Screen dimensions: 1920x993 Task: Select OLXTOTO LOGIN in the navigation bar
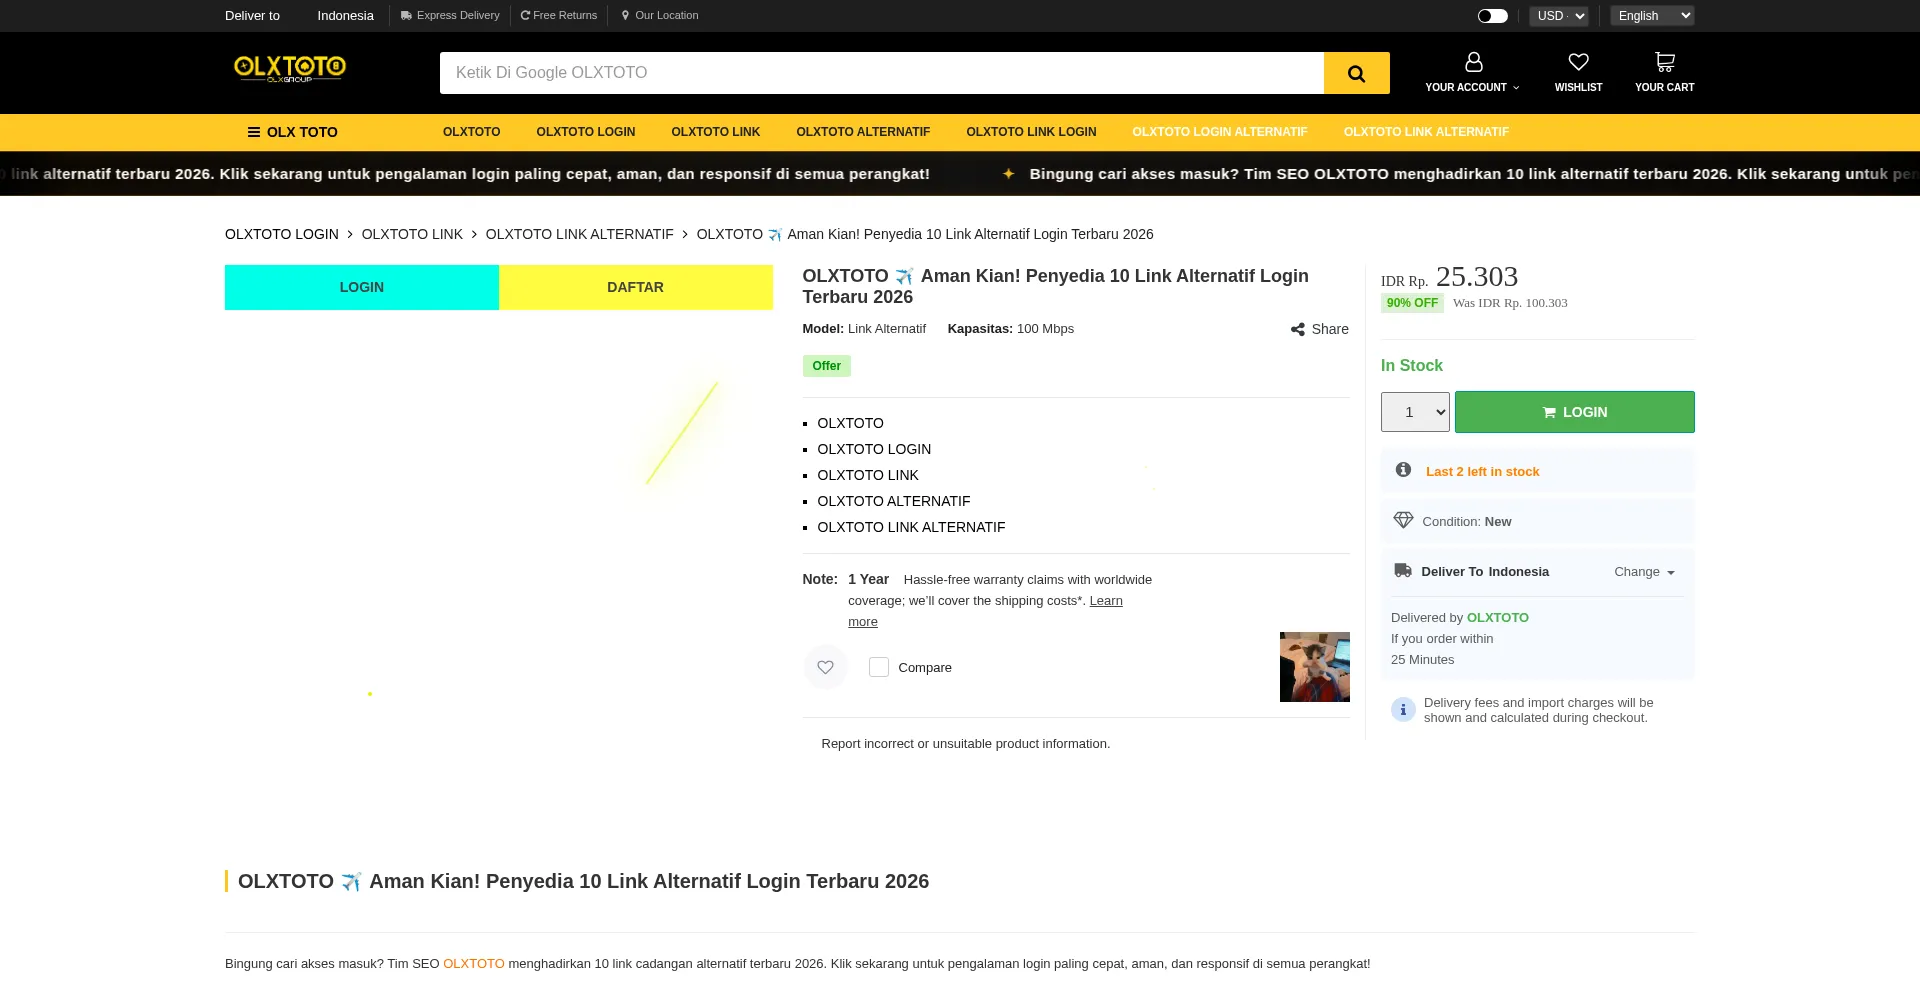click(586, 132)
